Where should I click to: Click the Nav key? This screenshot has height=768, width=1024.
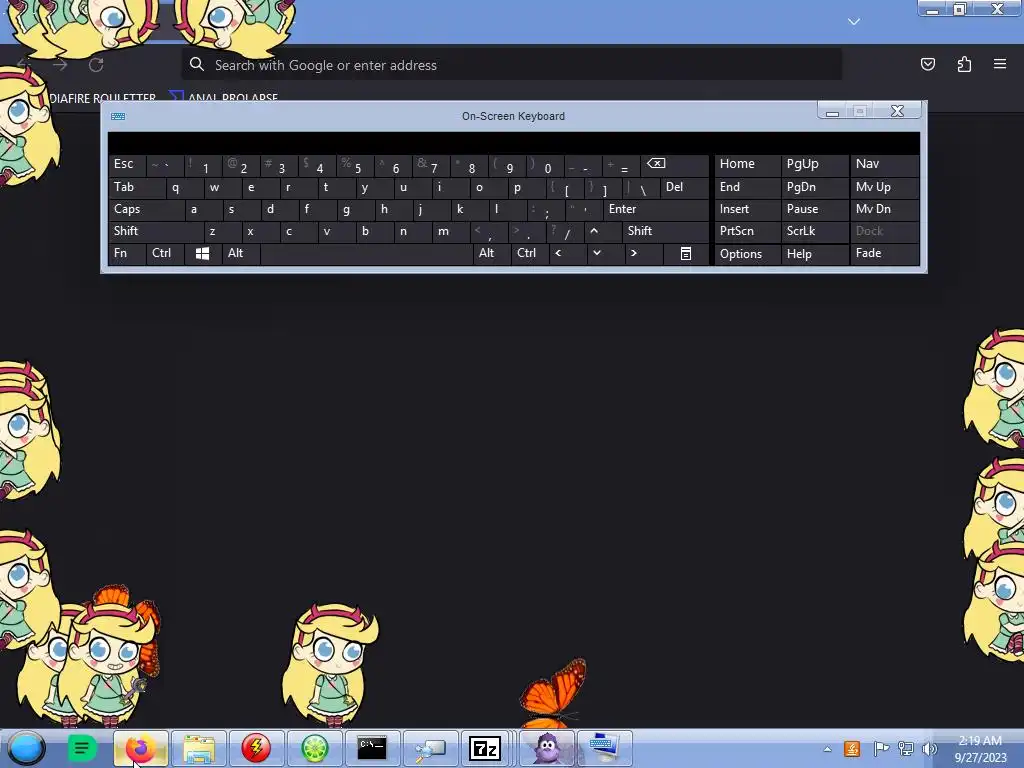[884, 165]
